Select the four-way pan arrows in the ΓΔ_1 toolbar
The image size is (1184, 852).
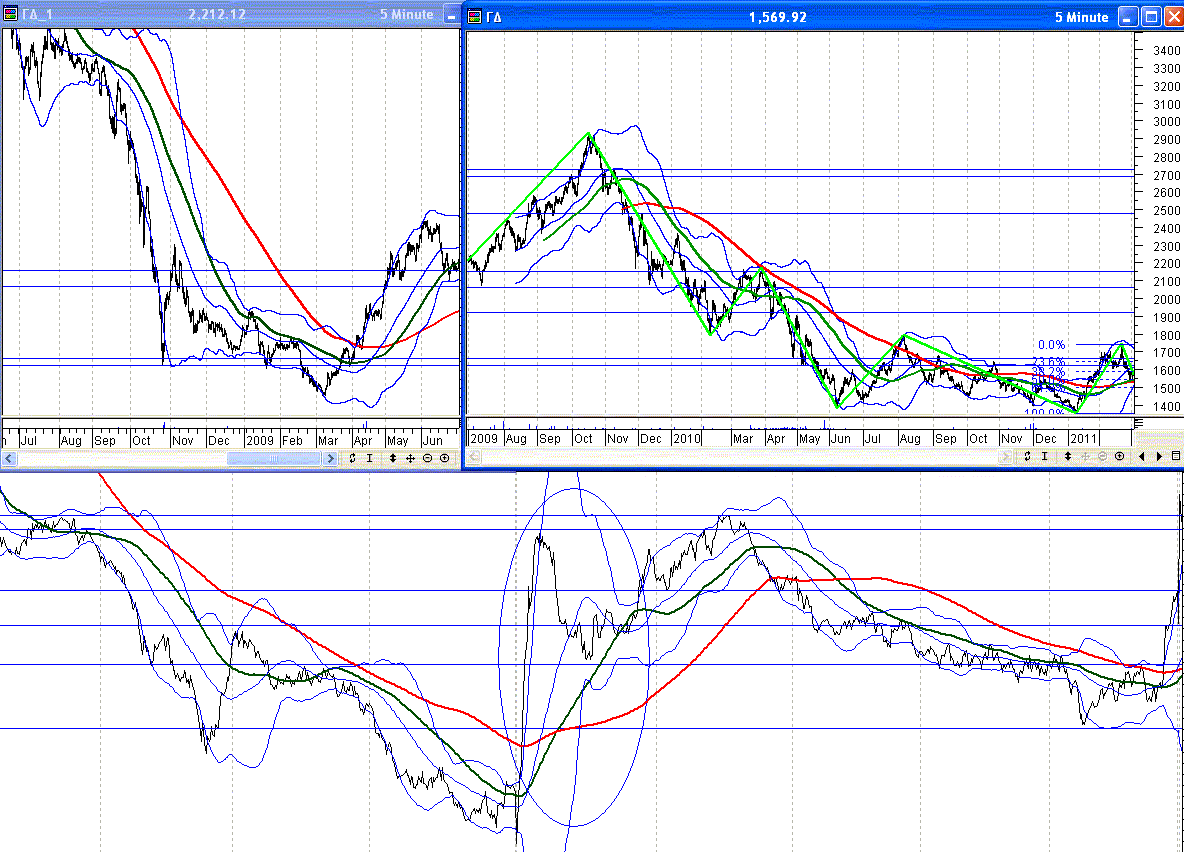click(410, 458)
